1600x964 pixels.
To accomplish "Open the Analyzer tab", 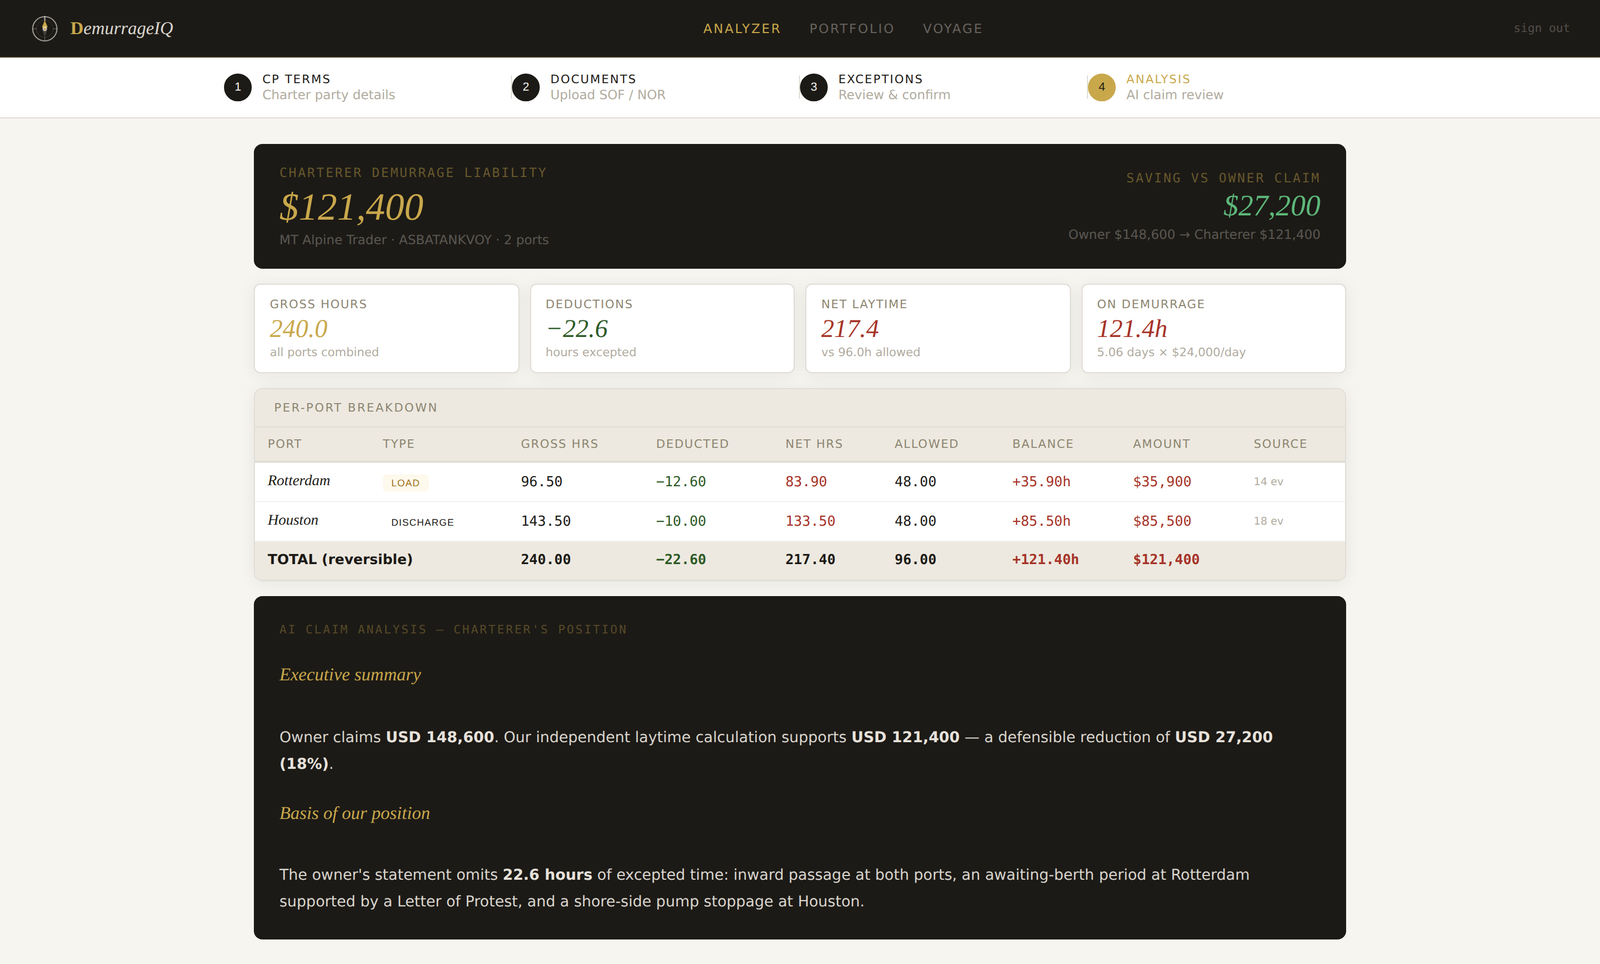I will [x=742, y=29].
